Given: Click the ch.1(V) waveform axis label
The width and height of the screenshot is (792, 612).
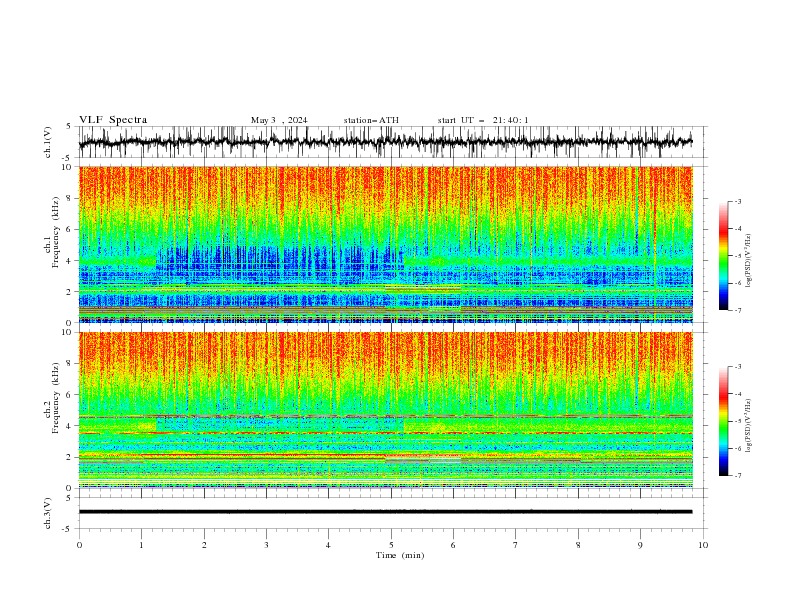Looking at the screenshot, I should (48, 142).
